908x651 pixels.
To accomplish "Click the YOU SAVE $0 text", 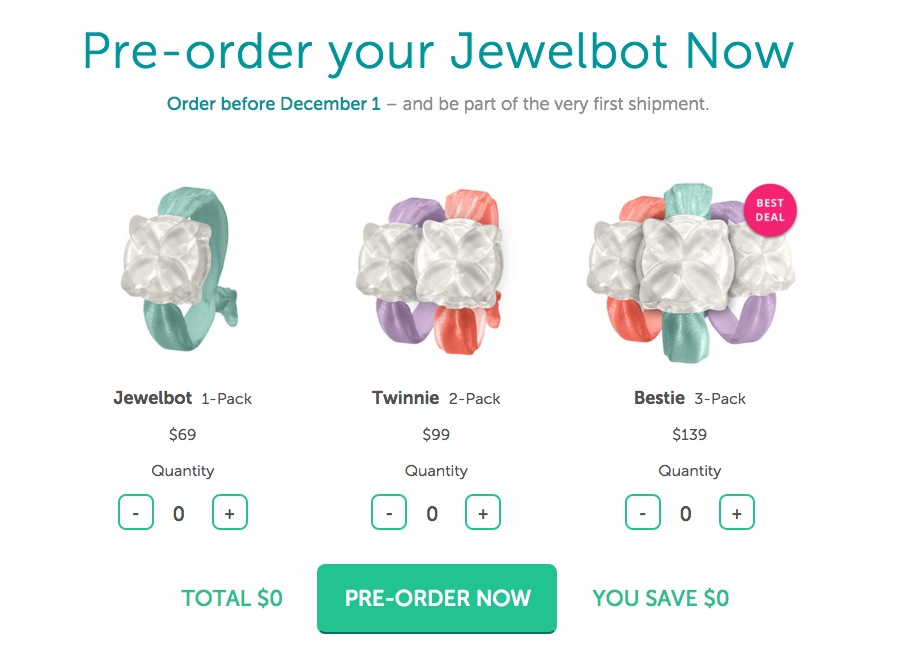I will tap(660, 598).
